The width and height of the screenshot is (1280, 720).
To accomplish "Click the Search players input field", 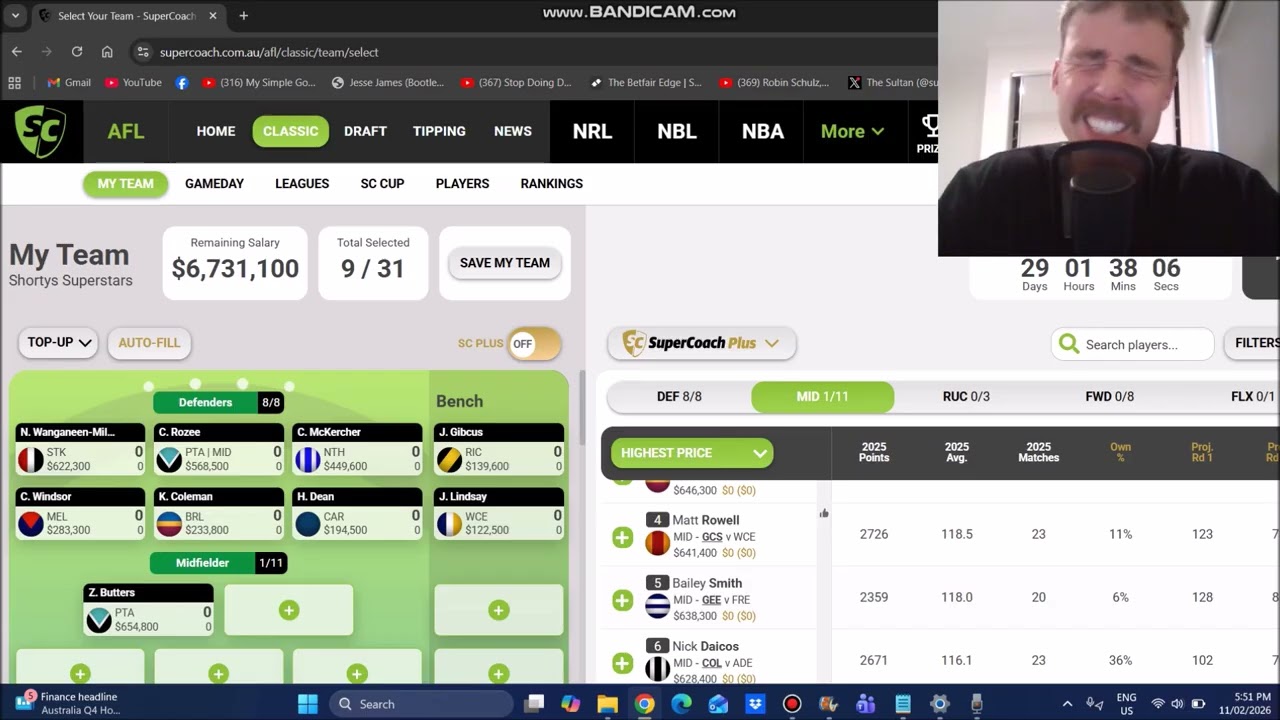I will coord(1133,344).
